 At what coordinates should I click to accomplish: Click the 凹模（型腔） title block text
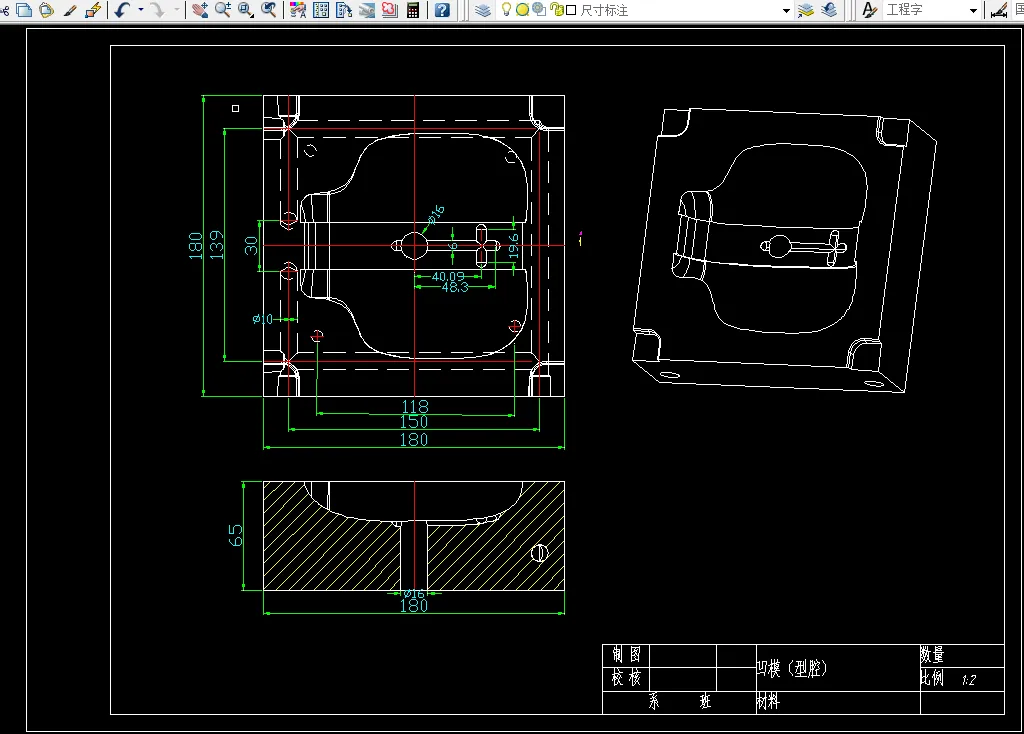pyautogui.click(x=792, y=669)
